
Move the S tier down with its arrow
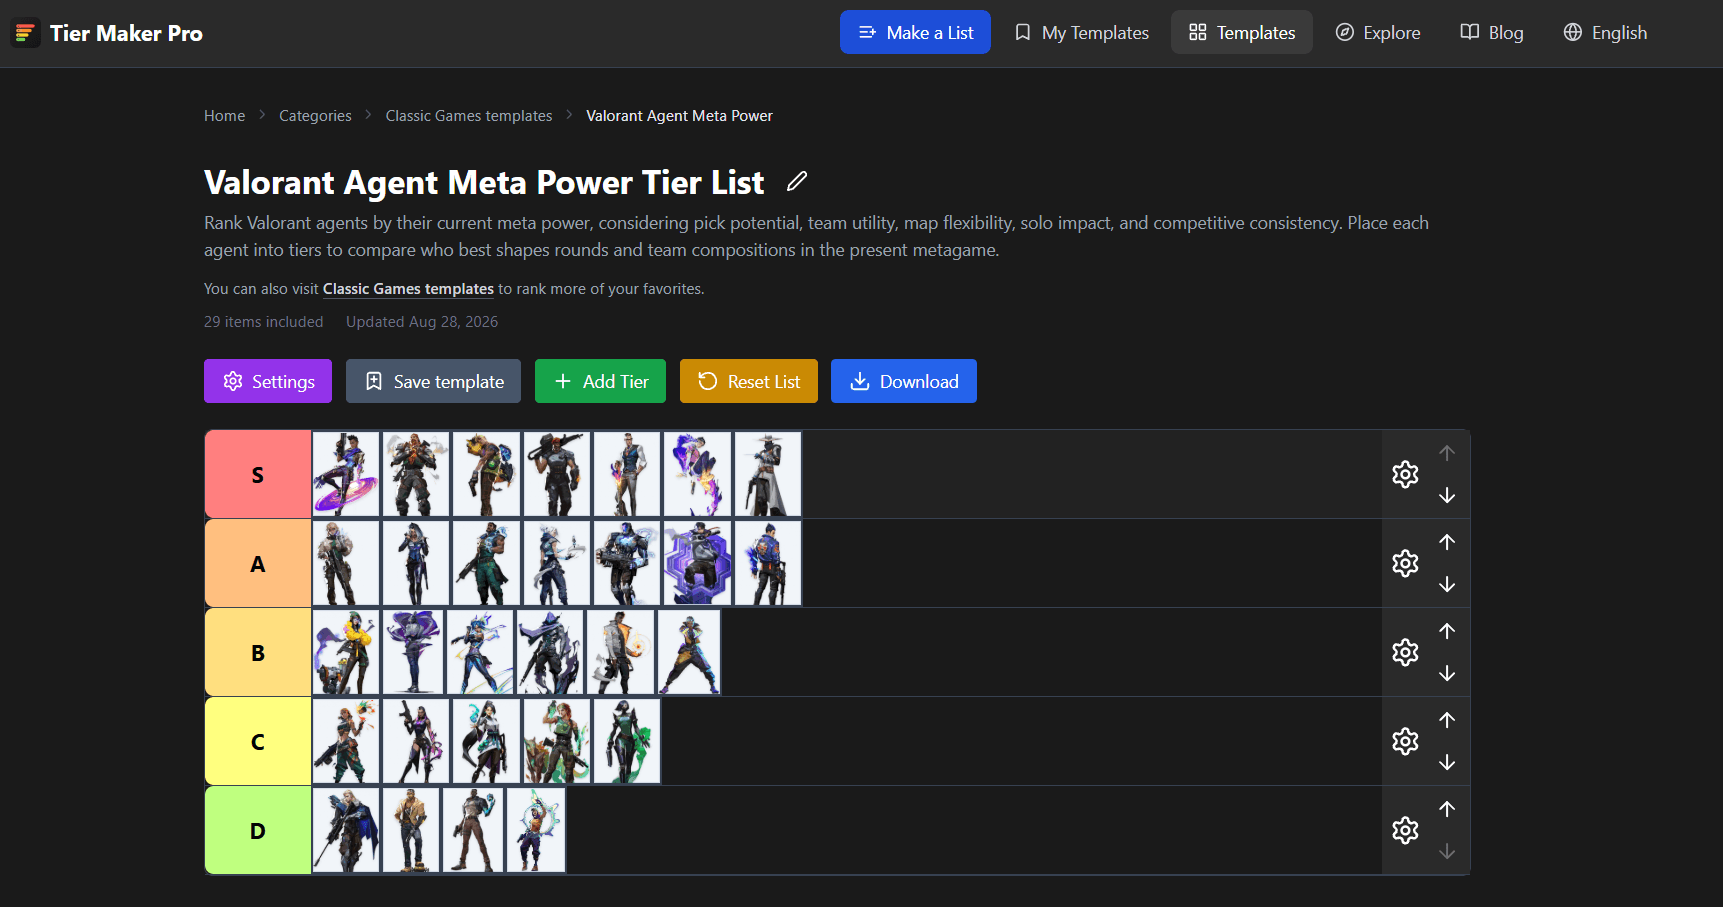[x=1447, y=496]
